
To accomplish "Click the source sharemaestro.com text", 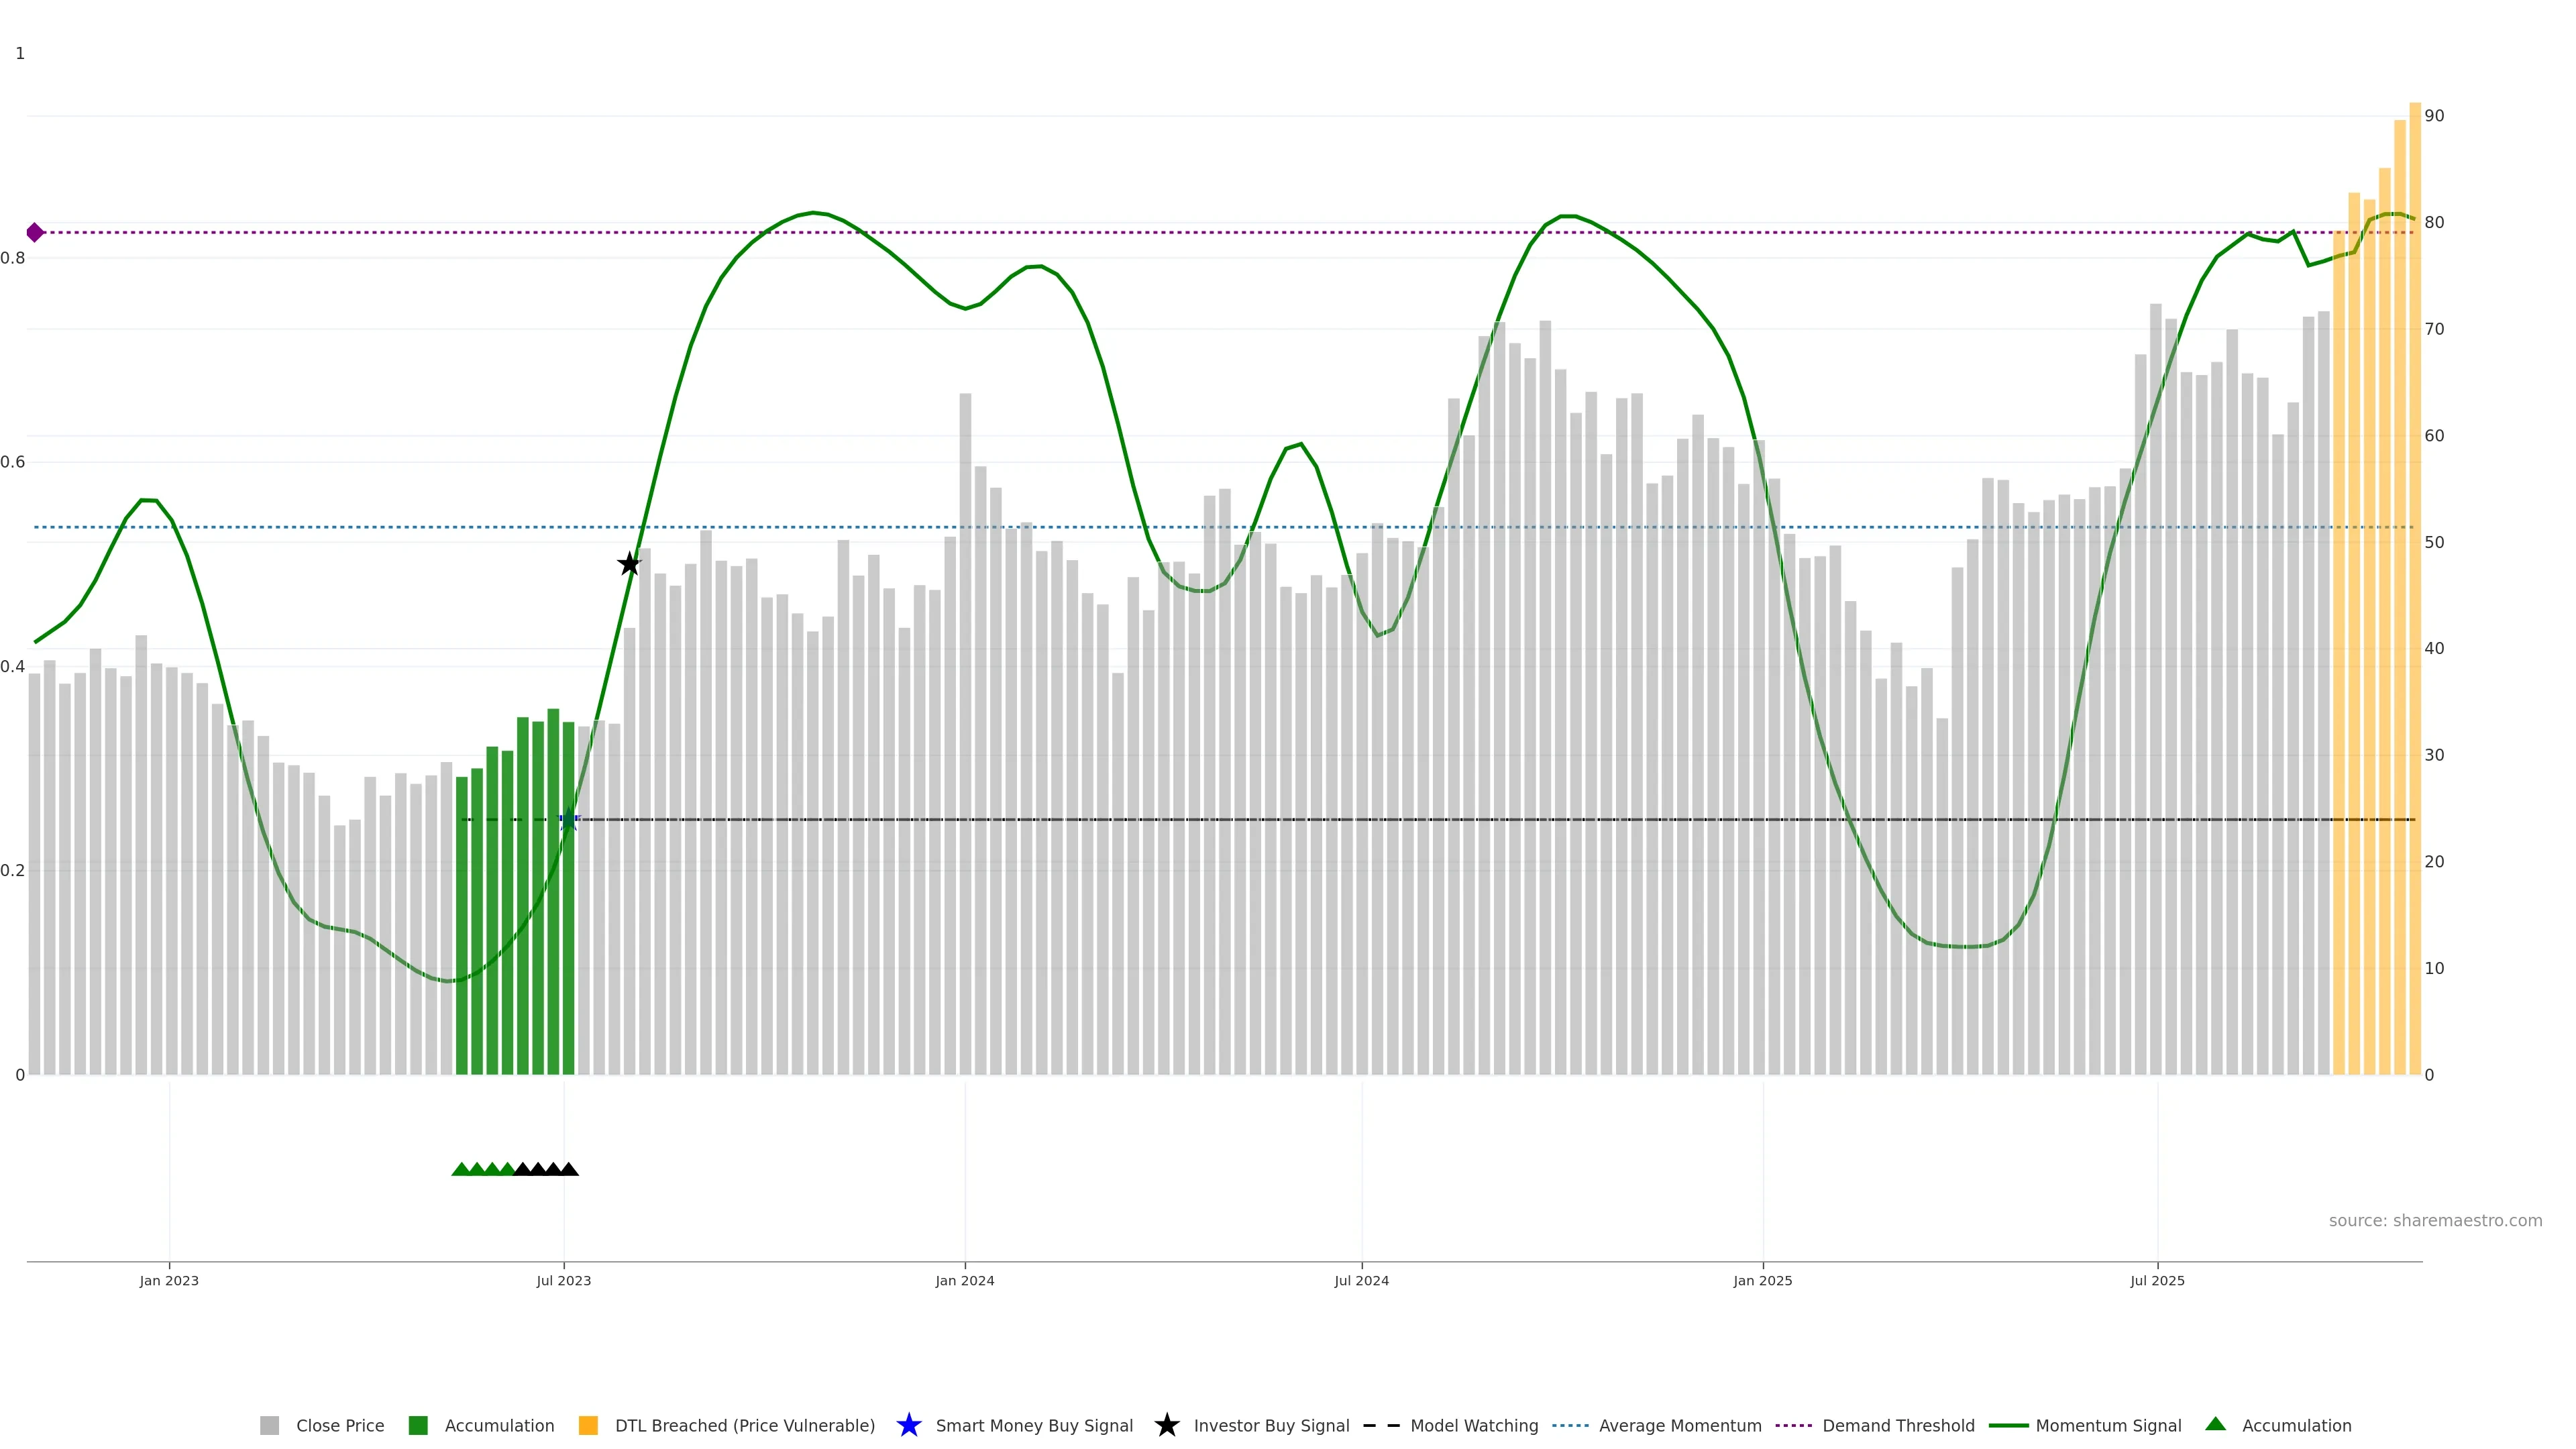I will coord(2434,1220).
